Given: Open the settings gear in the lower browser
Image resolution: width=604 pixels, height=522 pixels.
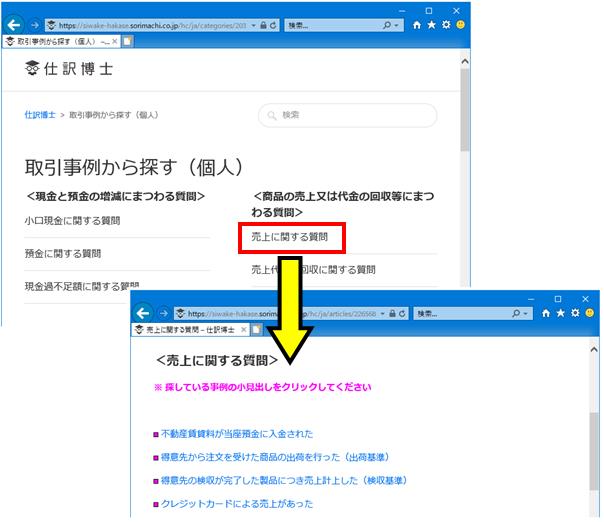Looking at the screenshot, I should [575, 313].
